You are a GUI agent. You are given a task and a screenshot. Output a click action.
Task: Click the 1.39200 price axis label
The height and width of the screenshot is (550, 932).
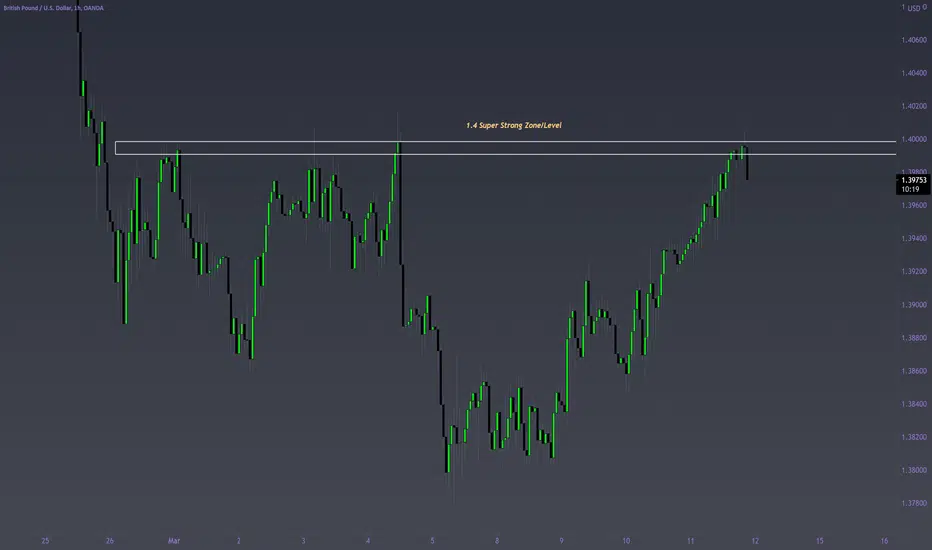914,271
